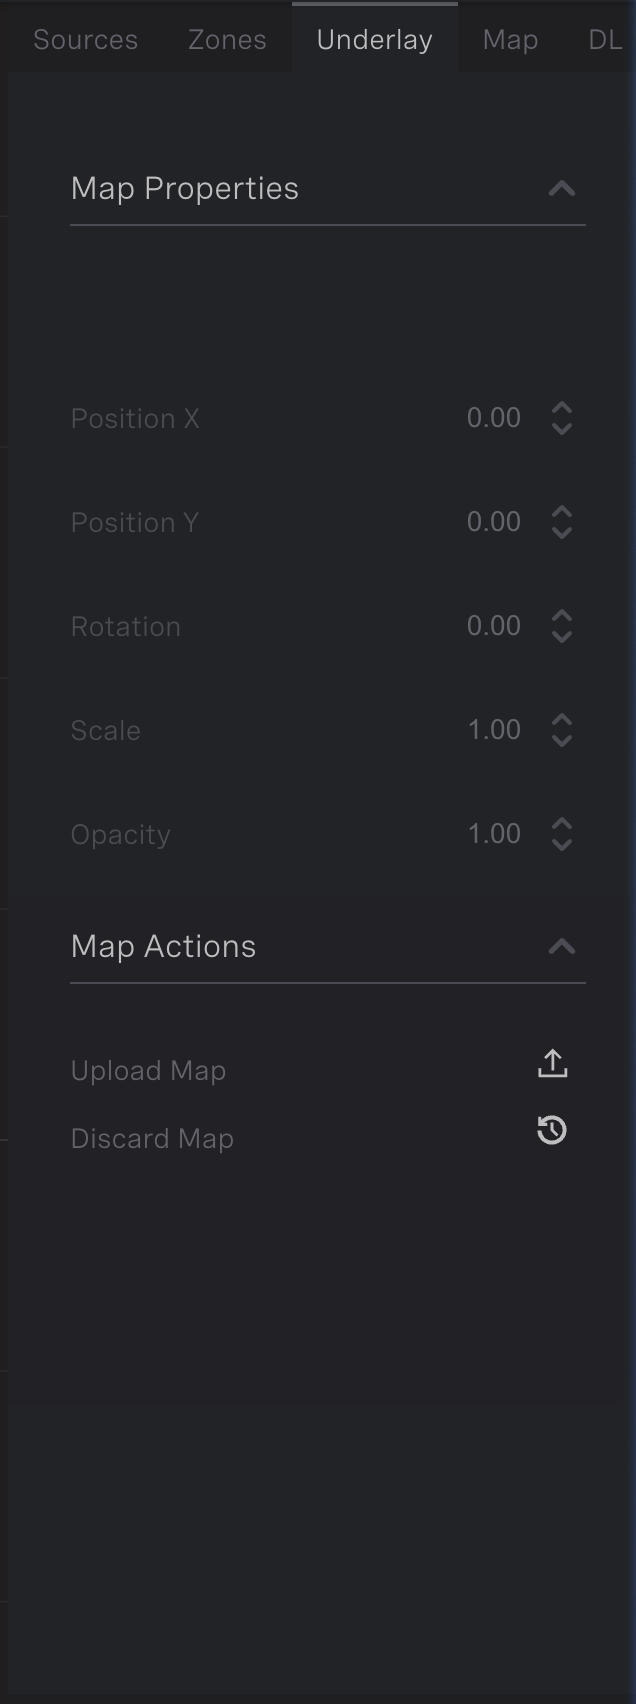The width and height of the screenshot is (636, 1704).
Task: Open the Zones tab
Action: click(x=227, y=40)
